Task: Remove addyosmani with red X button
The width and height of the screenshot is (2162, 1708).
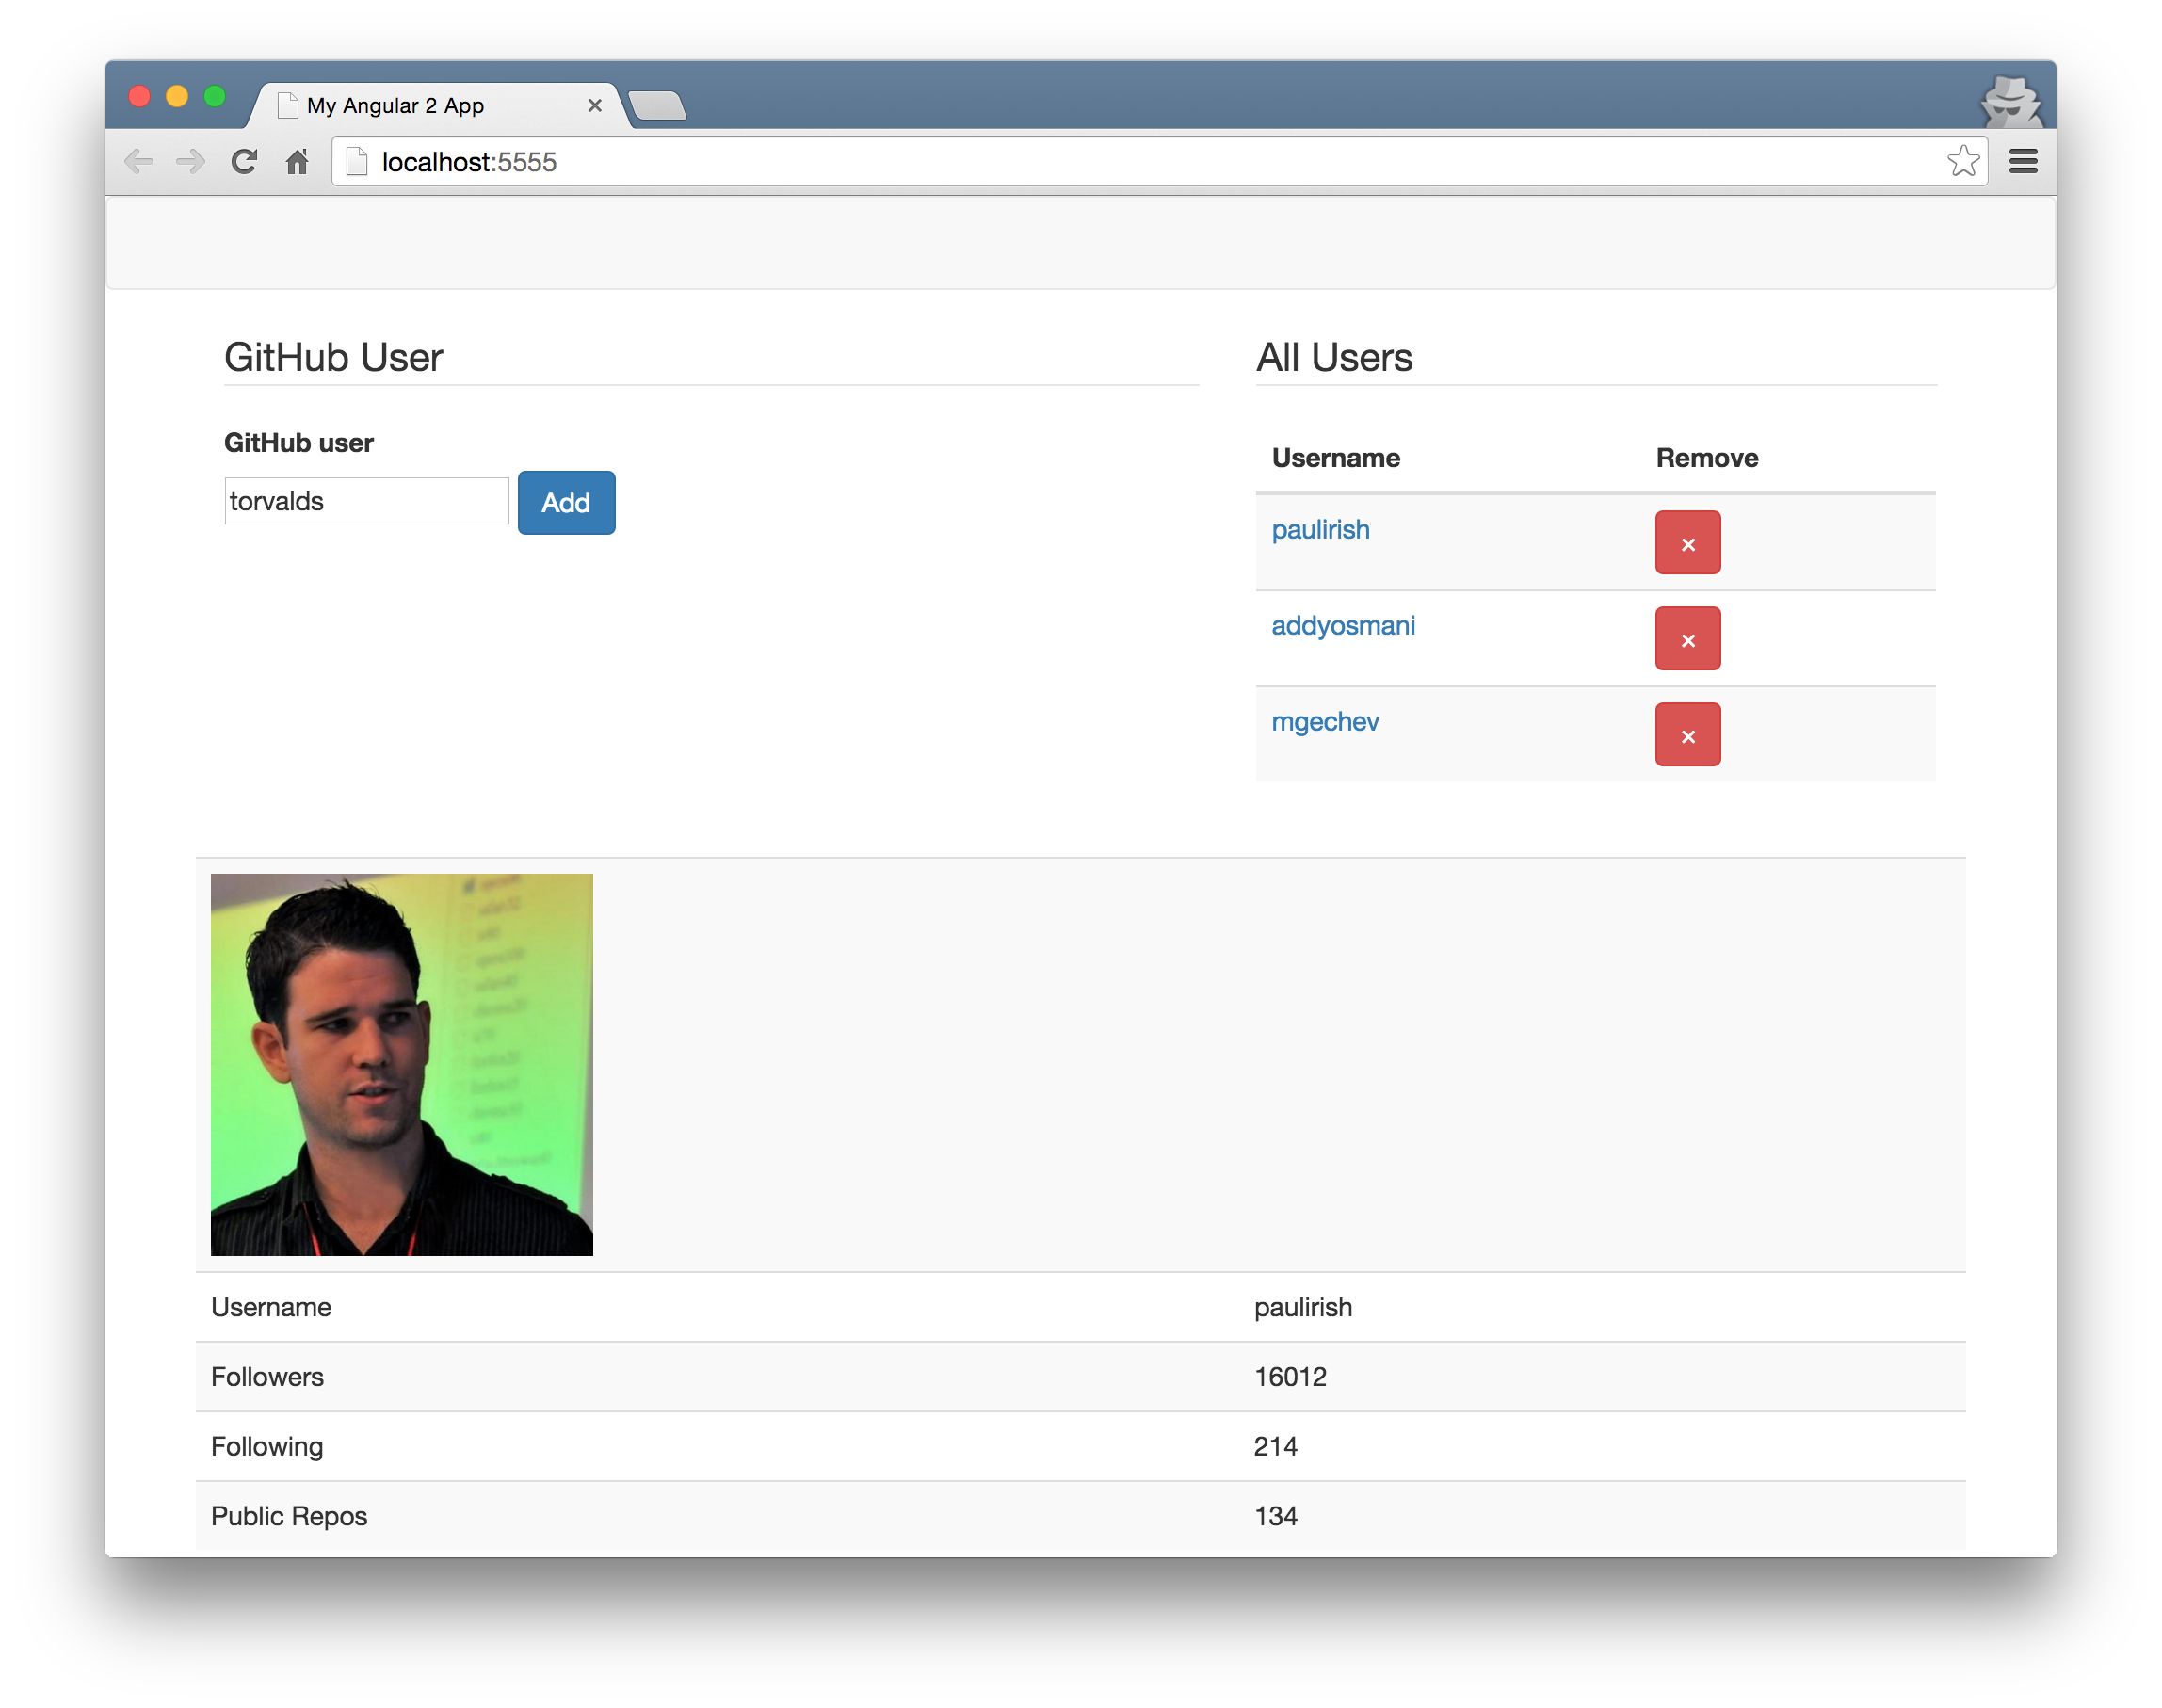Action: pos(1687,639)
